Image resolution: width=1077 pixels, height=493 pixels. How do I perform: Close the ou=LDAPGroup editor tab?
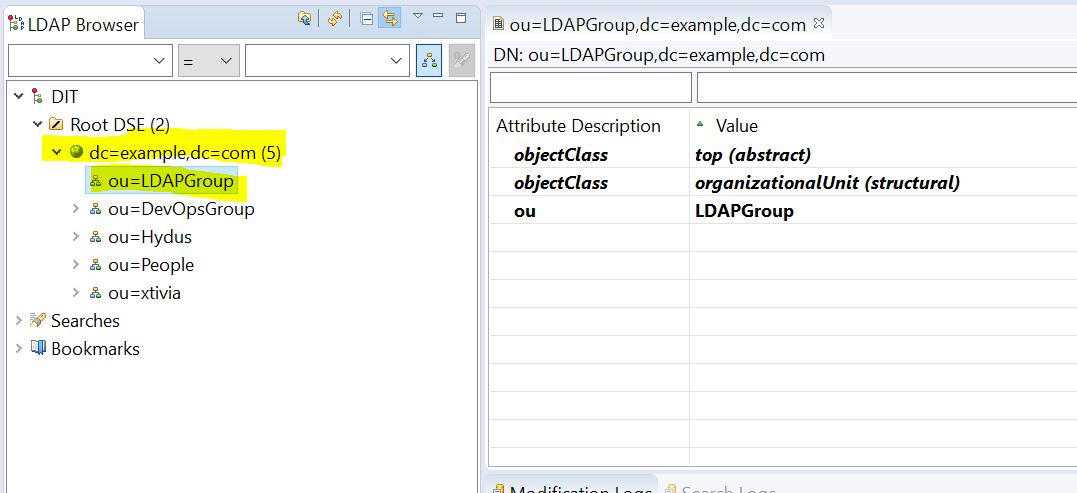pyautogui.click(x=818, y=22)
